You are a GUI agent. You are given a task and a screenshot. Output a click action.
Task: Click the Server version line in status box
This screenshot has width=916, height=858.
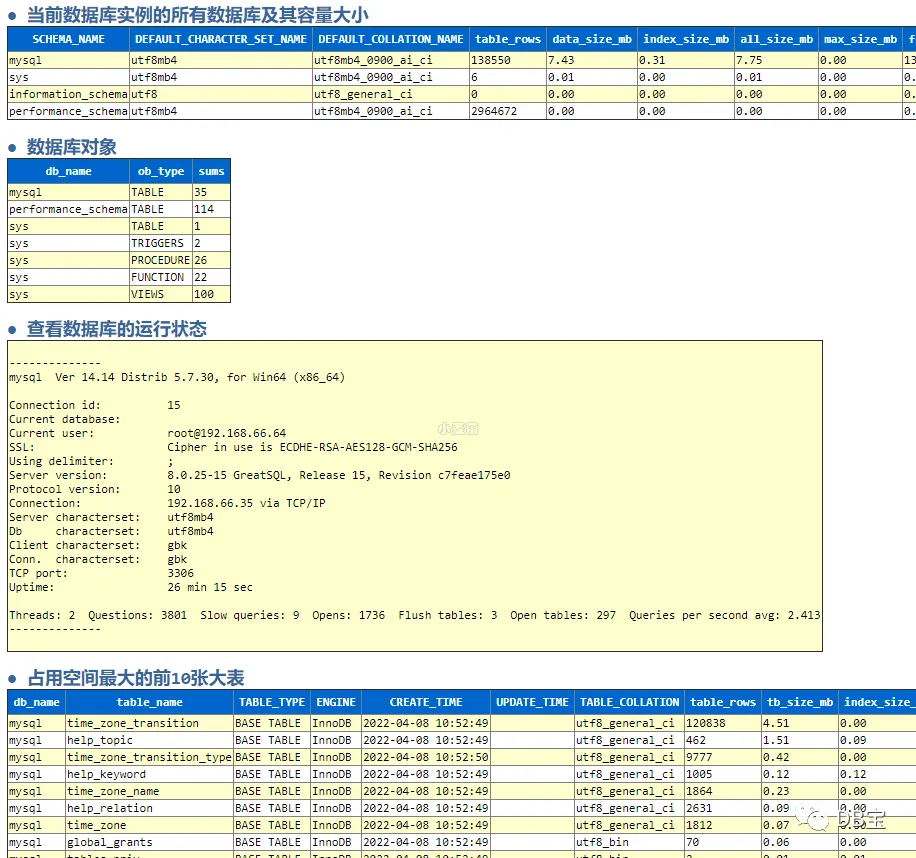[x=259, y=475]
